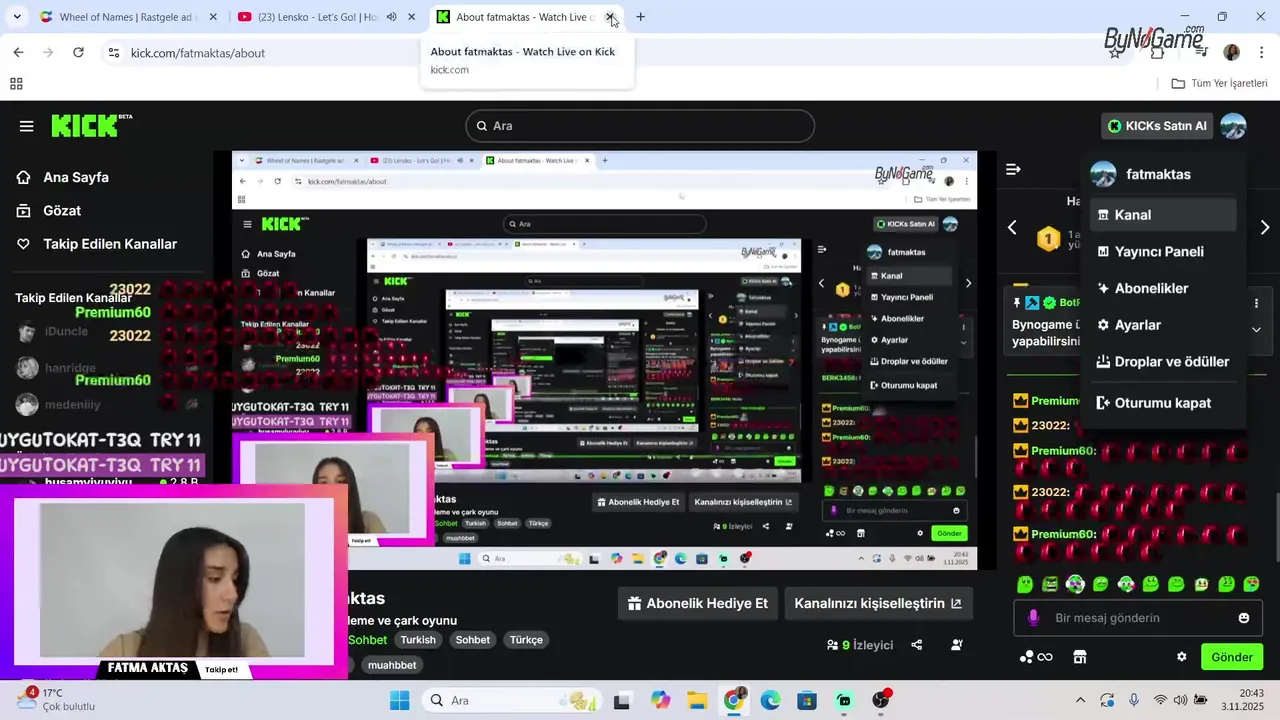The height and width of the screenshot is (720, 1280).
Task: Click the share icon beside İzleyici count
Action: [x=917, y=645]
